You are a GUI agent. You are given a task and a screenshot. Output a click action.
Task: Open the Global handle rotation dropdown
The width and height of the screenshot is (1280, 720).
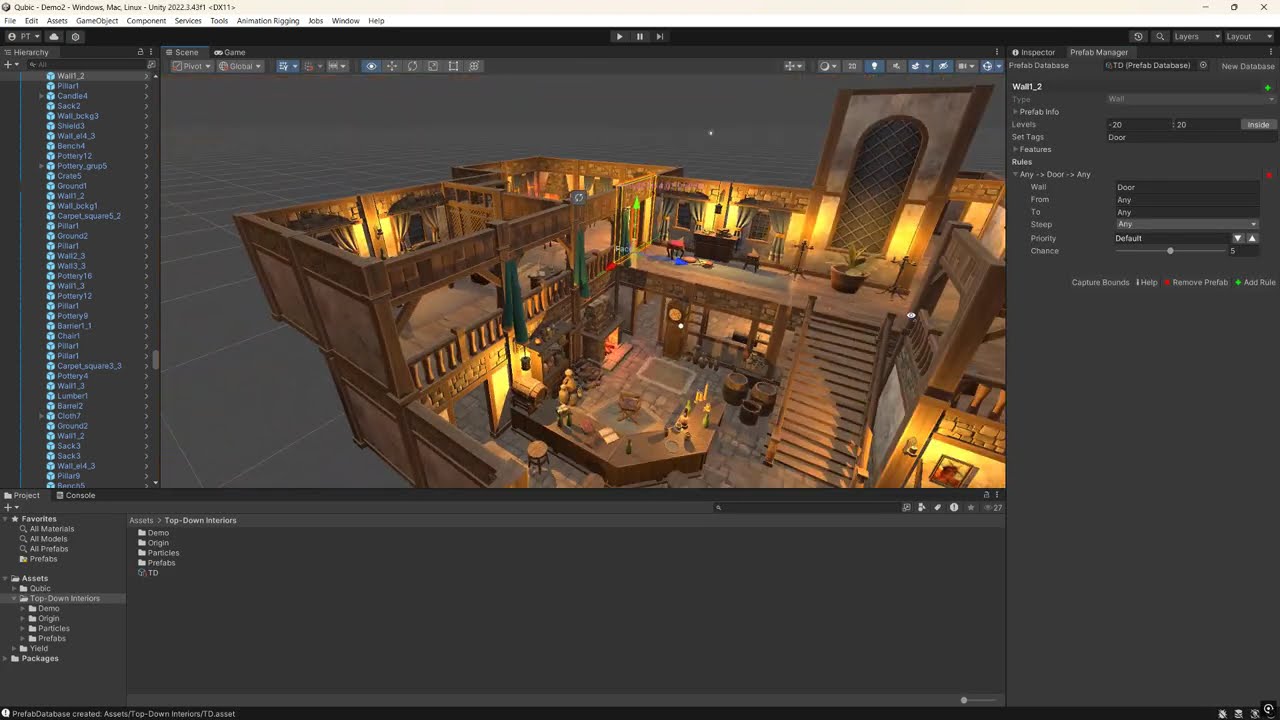pos(240,66)
